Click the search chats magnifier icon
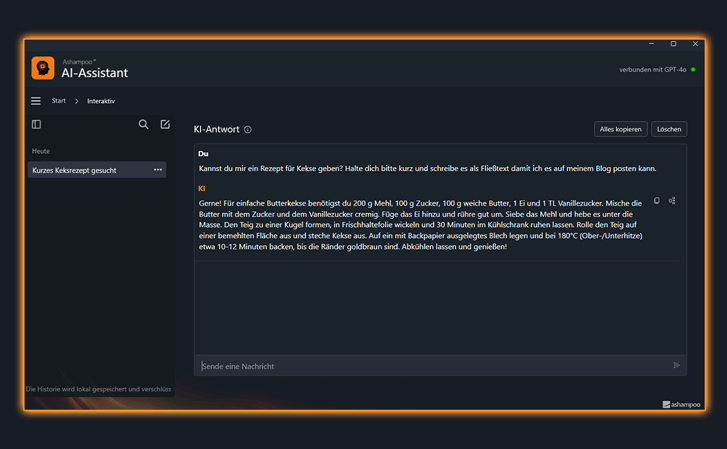This screenshot has height=449, width=727. coord(144,124)
